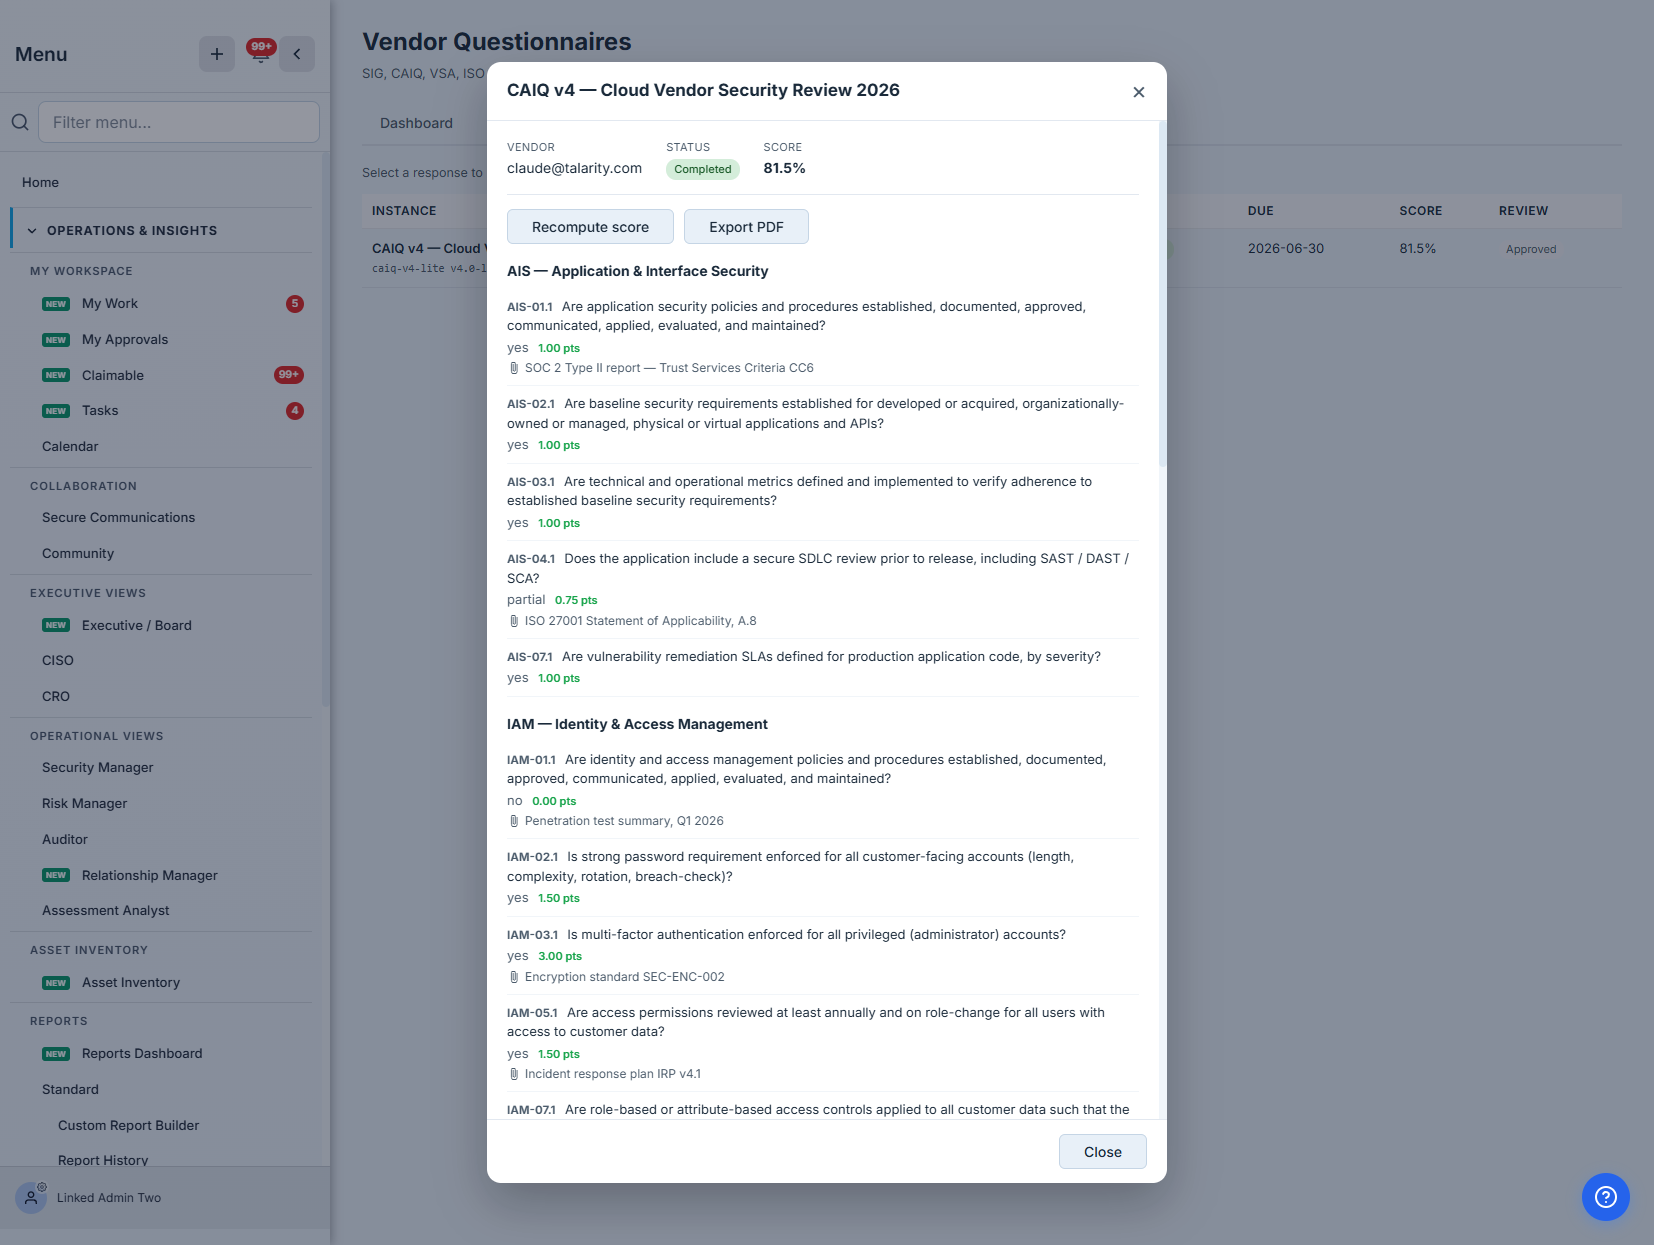This screenshot has width=1654, height=1245.
Task: Open Risk Manager view
Action: pos(84,804)
